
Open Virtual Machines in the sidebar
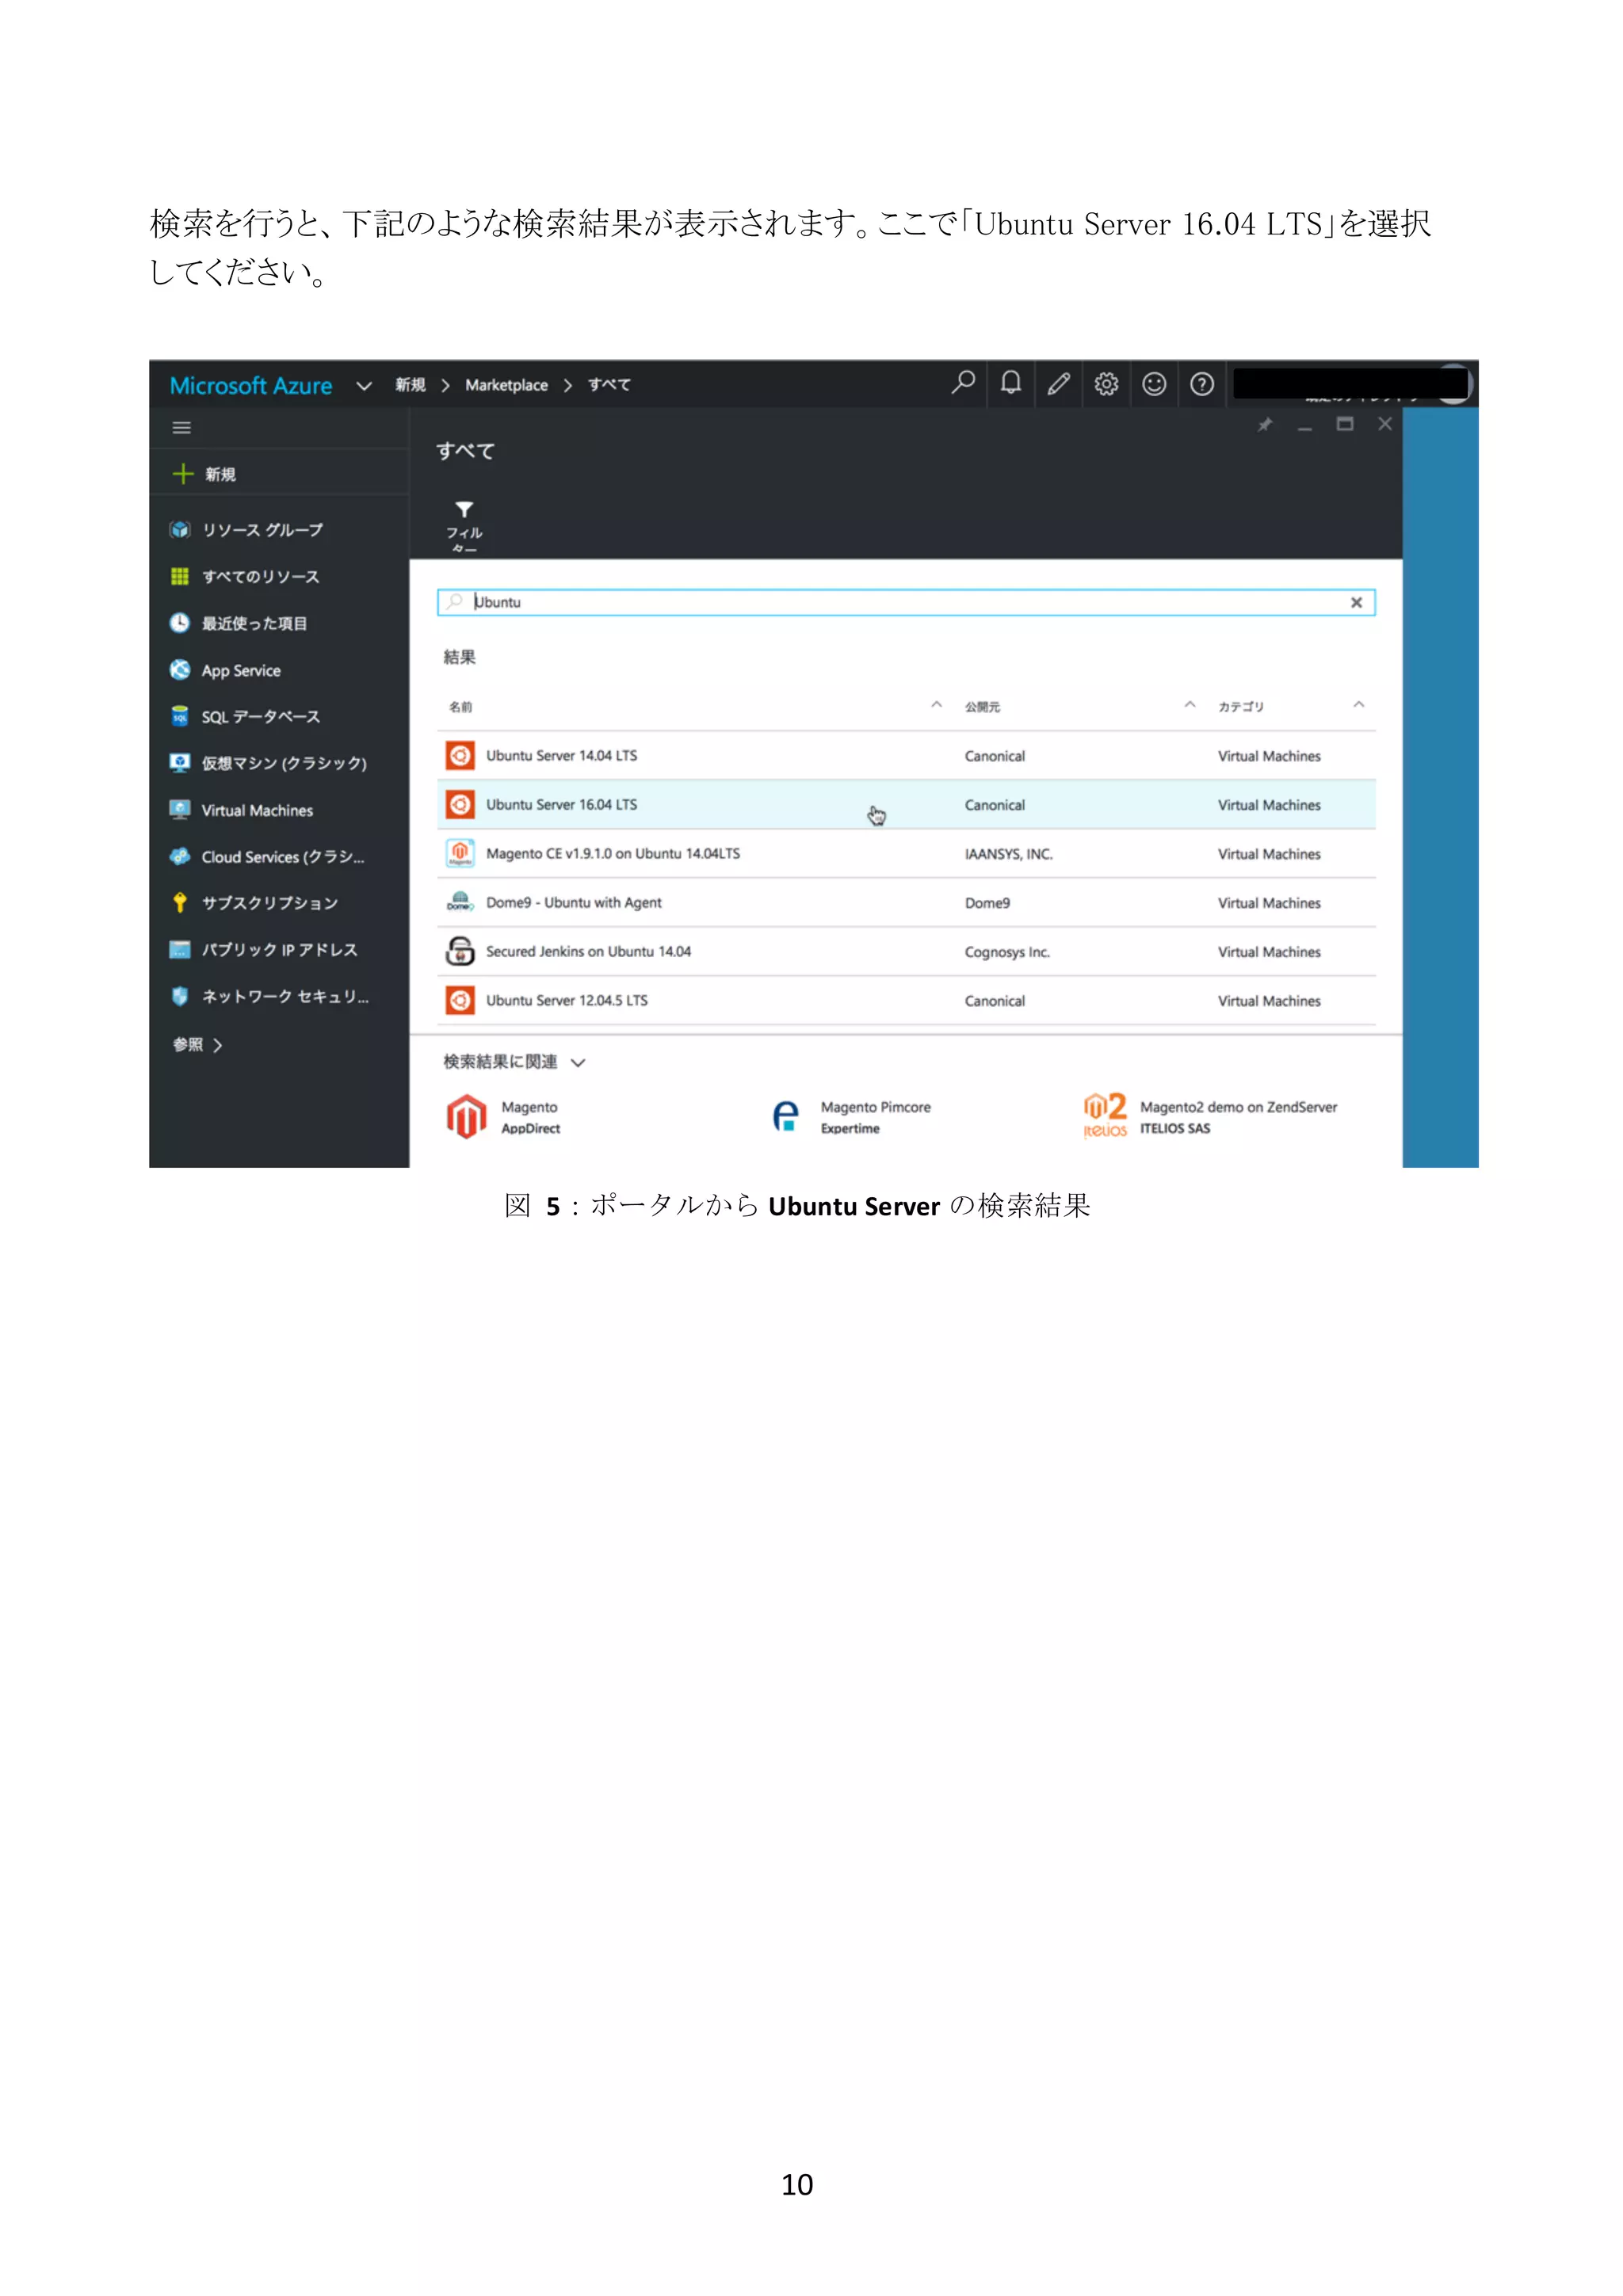click(256, 811)
